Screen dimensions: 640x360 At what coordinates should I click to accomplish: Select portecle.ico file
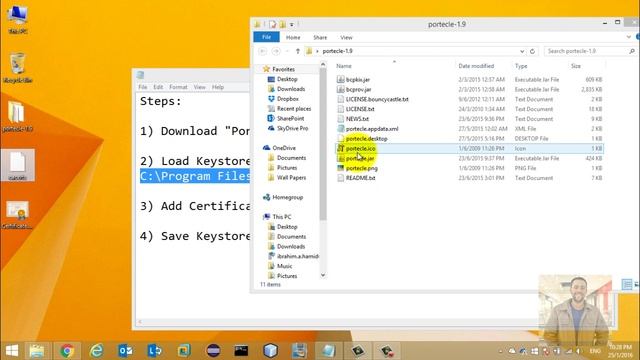360,149
